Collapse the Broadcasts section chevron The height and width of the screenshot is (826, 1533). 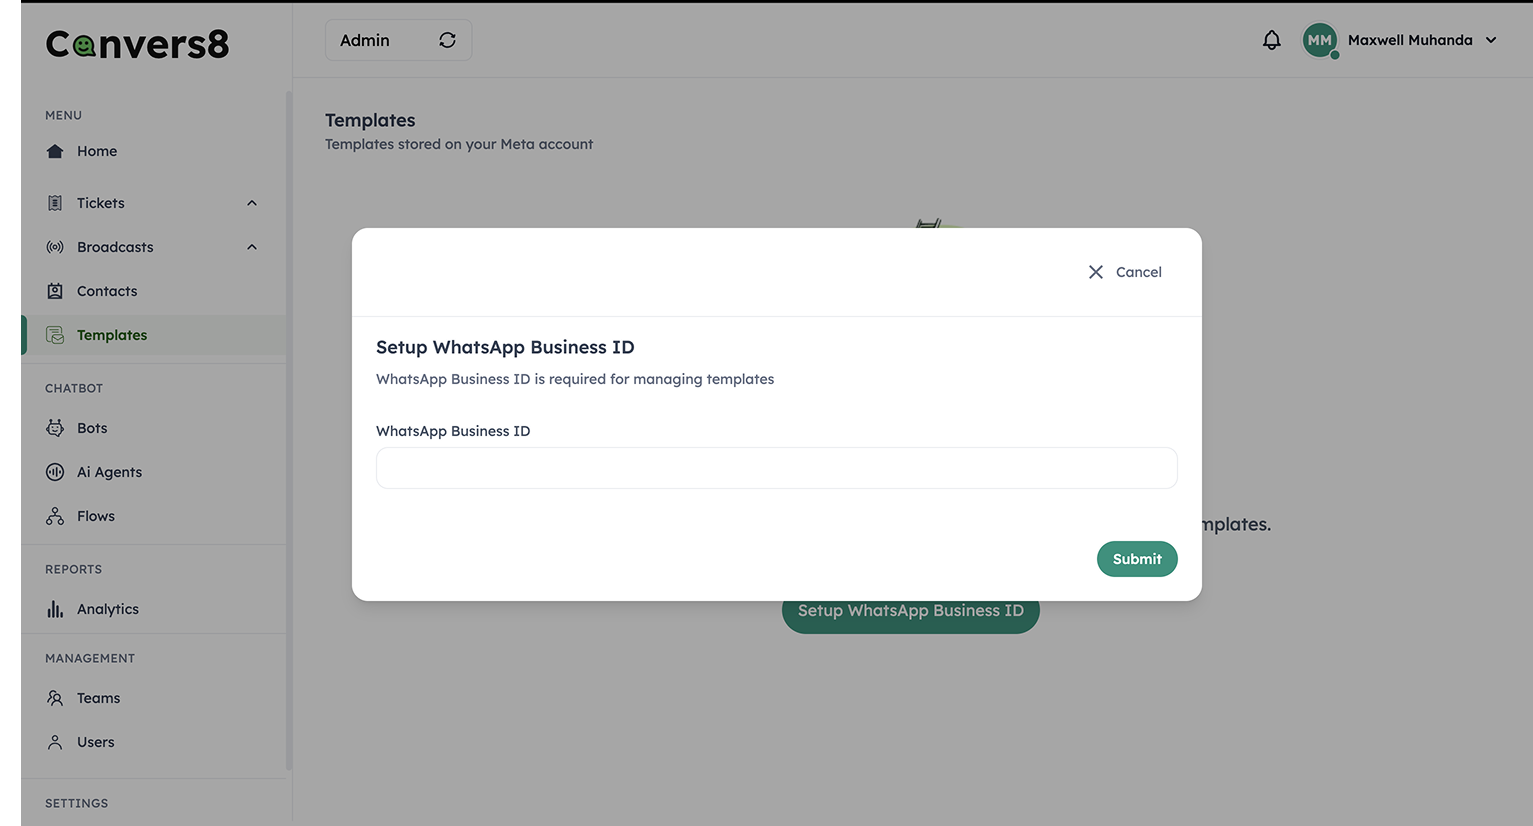click(x=251, y=246)
